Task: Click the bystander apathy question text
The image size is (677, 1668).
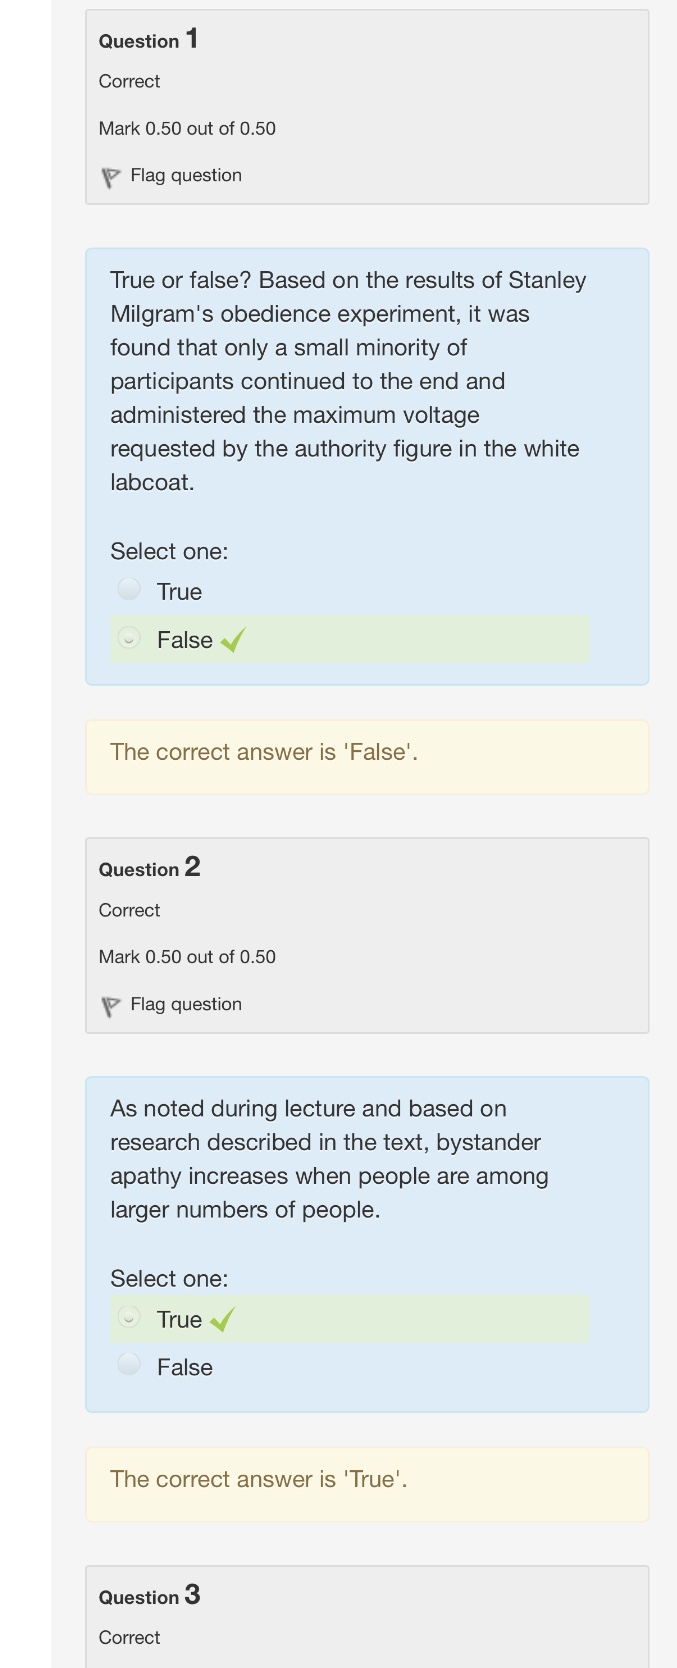Action: click(x=329, y=1159)
